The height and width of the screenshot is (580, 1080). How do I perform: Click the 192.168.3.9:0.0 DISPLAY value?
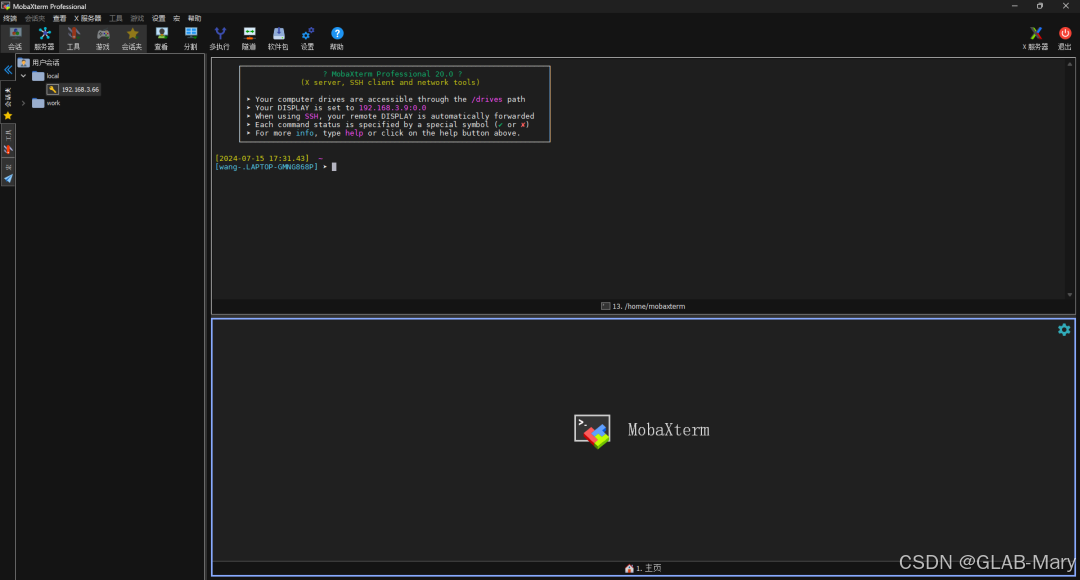392,107
